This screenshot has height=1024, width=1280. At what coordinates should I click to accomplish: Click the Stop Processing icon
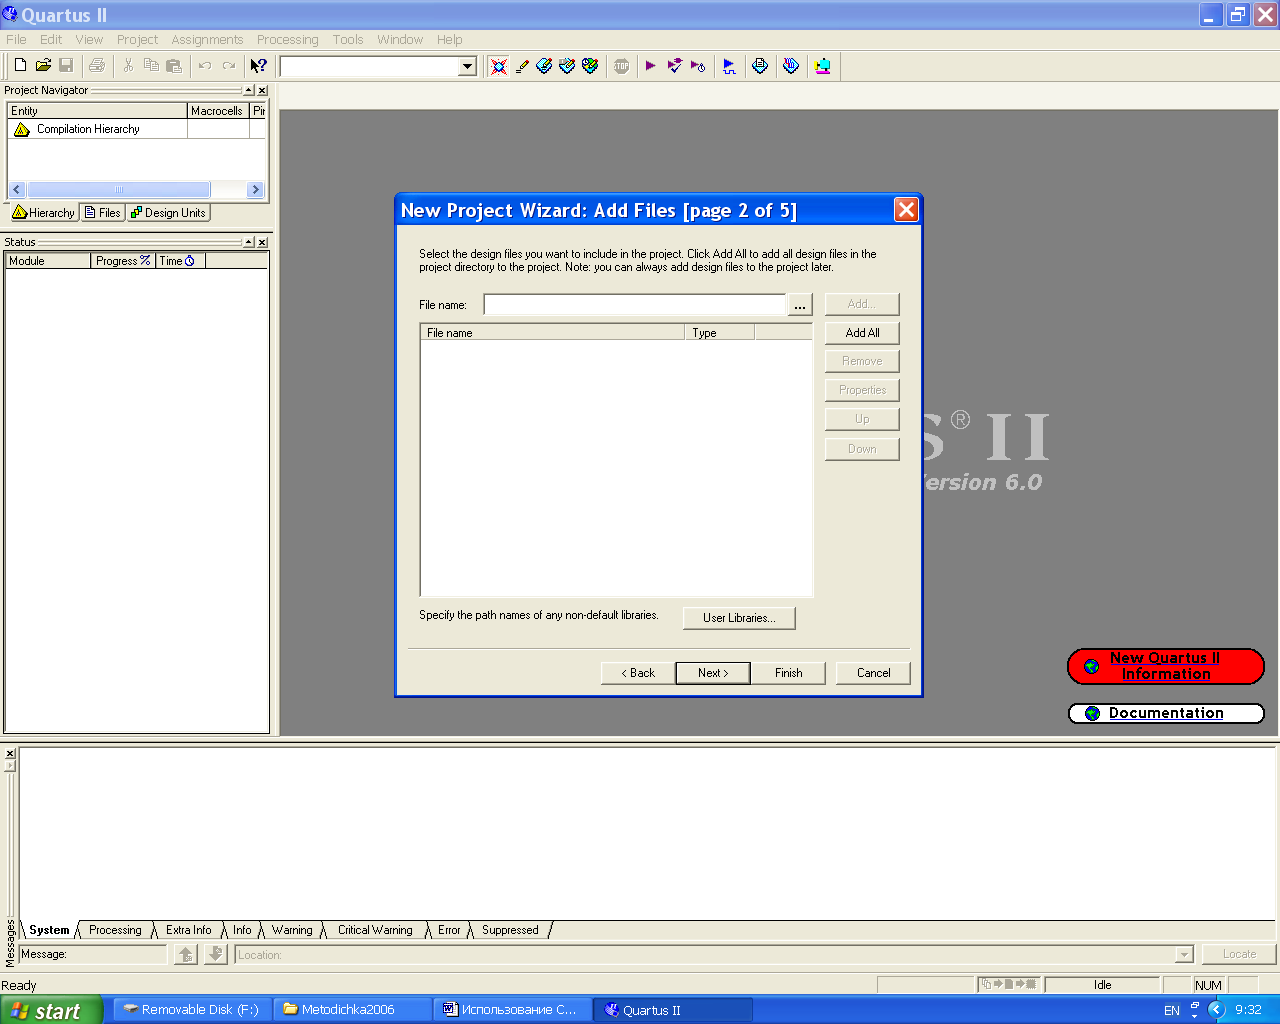(621, 66)
